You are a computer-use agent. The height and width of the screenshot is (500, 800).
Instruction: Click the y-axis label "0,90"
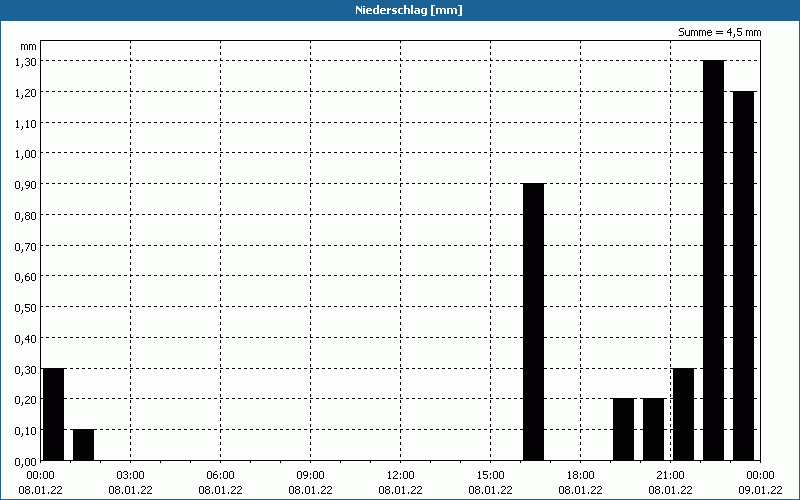tap(26, 185)
